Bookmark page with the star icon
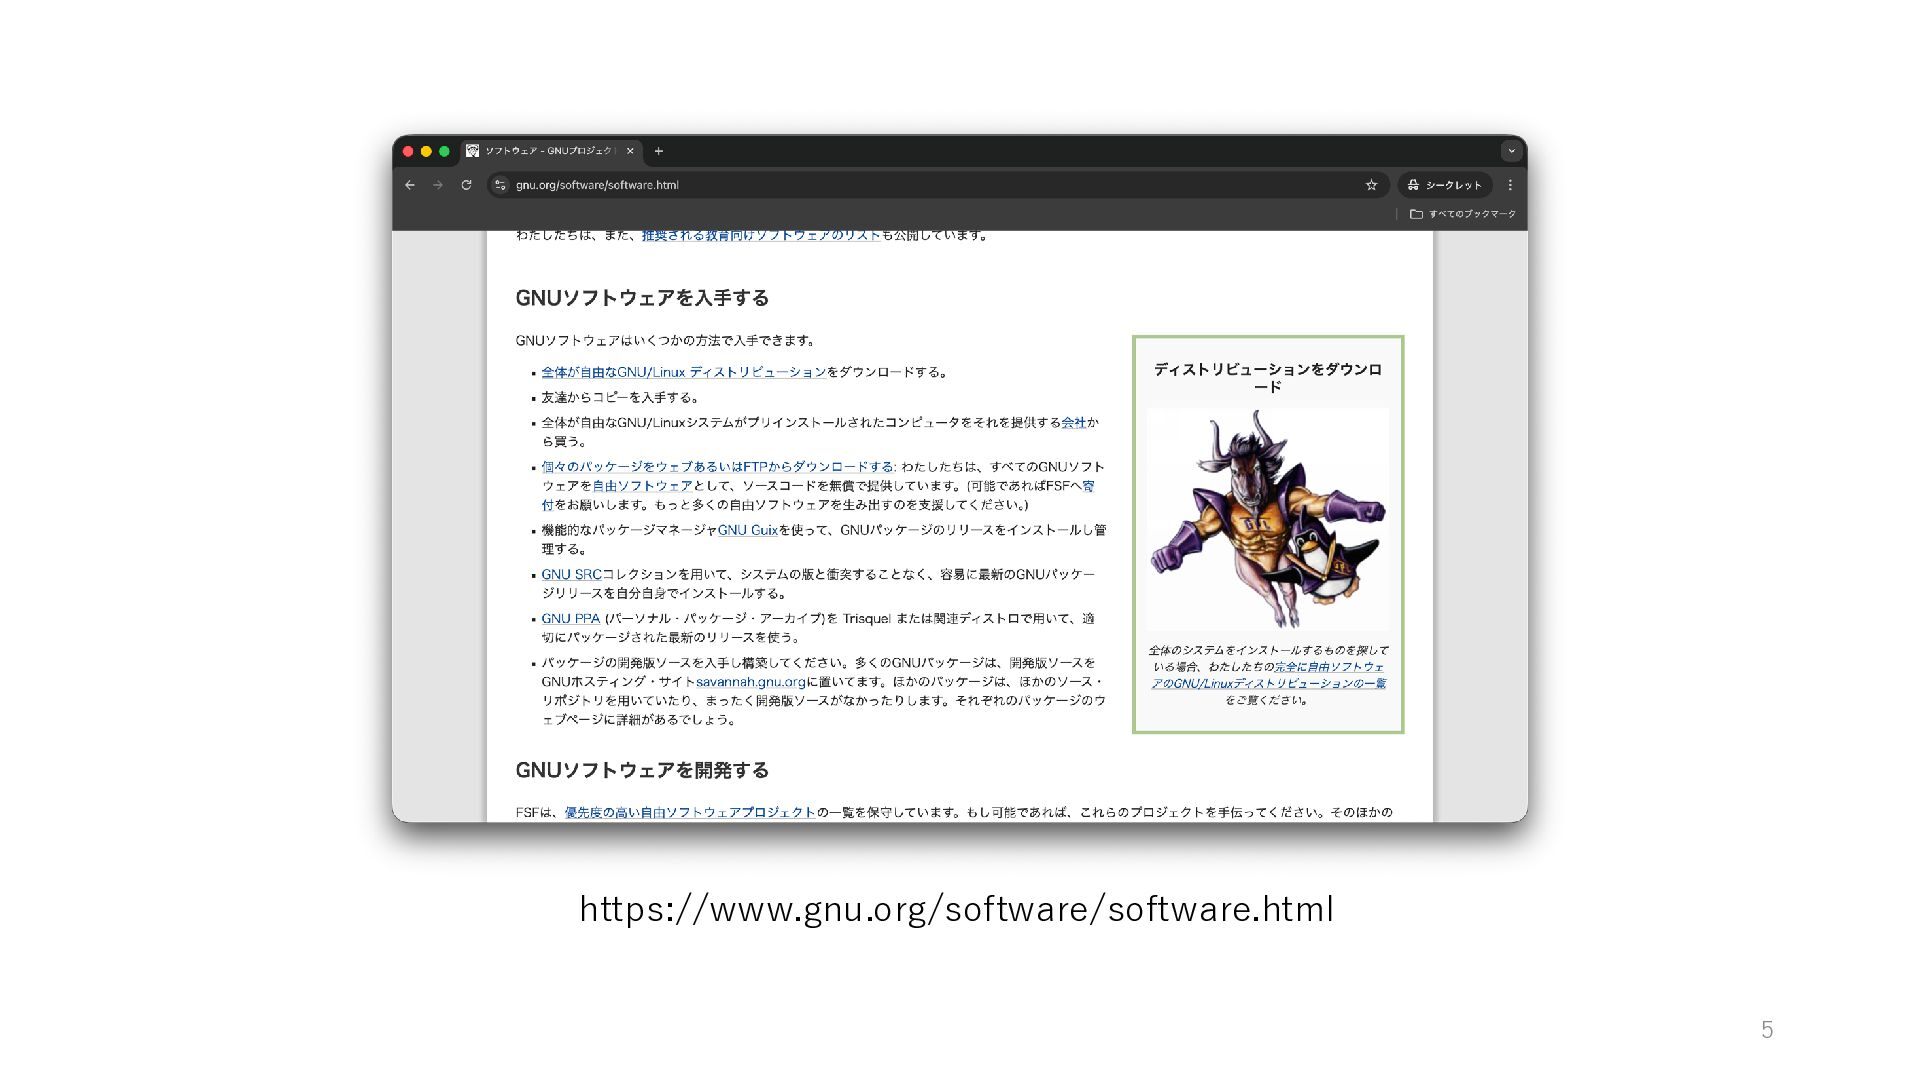The image size is (1920, 1080). click(x=1371, y=185)
